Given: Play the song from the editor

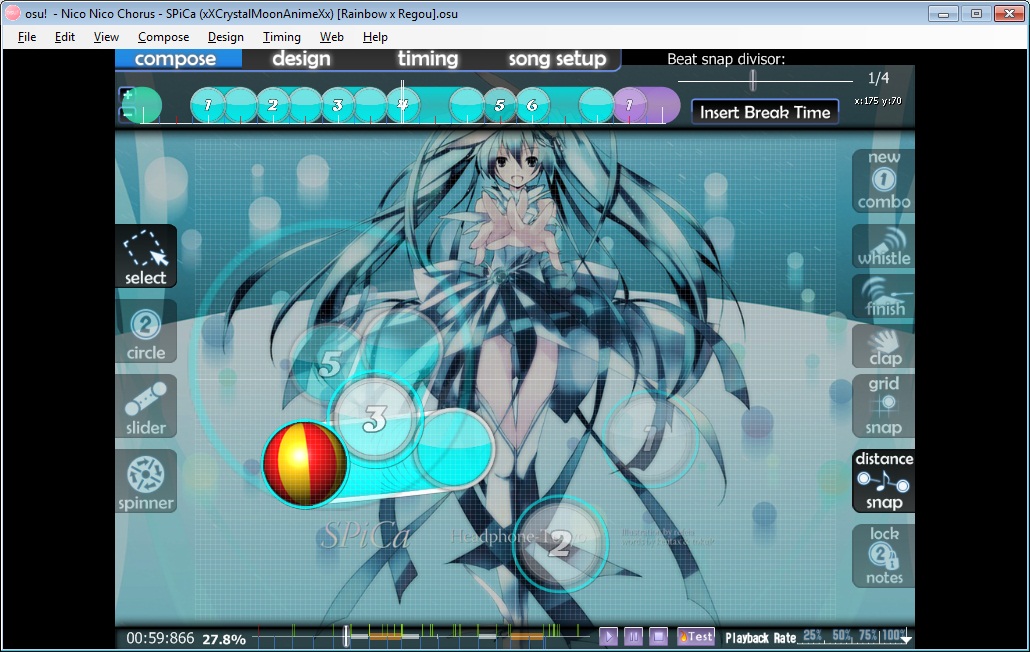Looking at the screenshot, I should [608, 636].
